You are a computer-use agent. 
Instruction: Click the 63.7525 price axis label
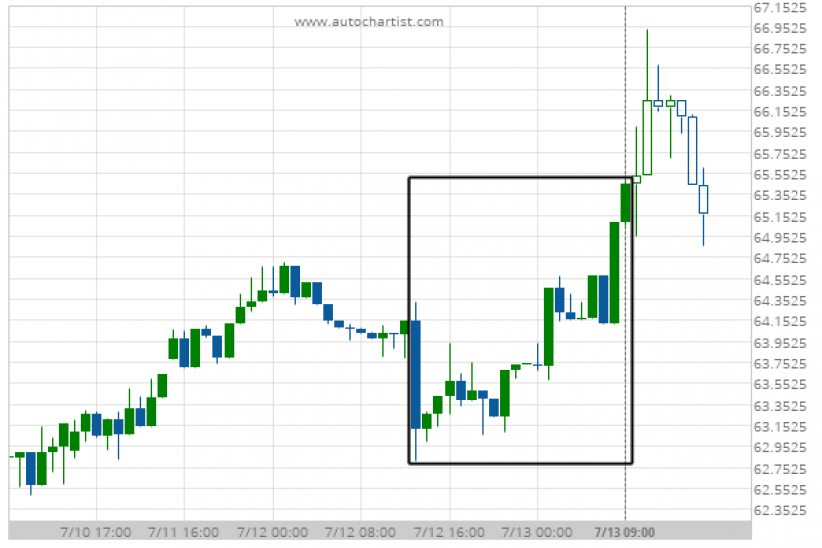pyautogui.click(x=780, y=363)
